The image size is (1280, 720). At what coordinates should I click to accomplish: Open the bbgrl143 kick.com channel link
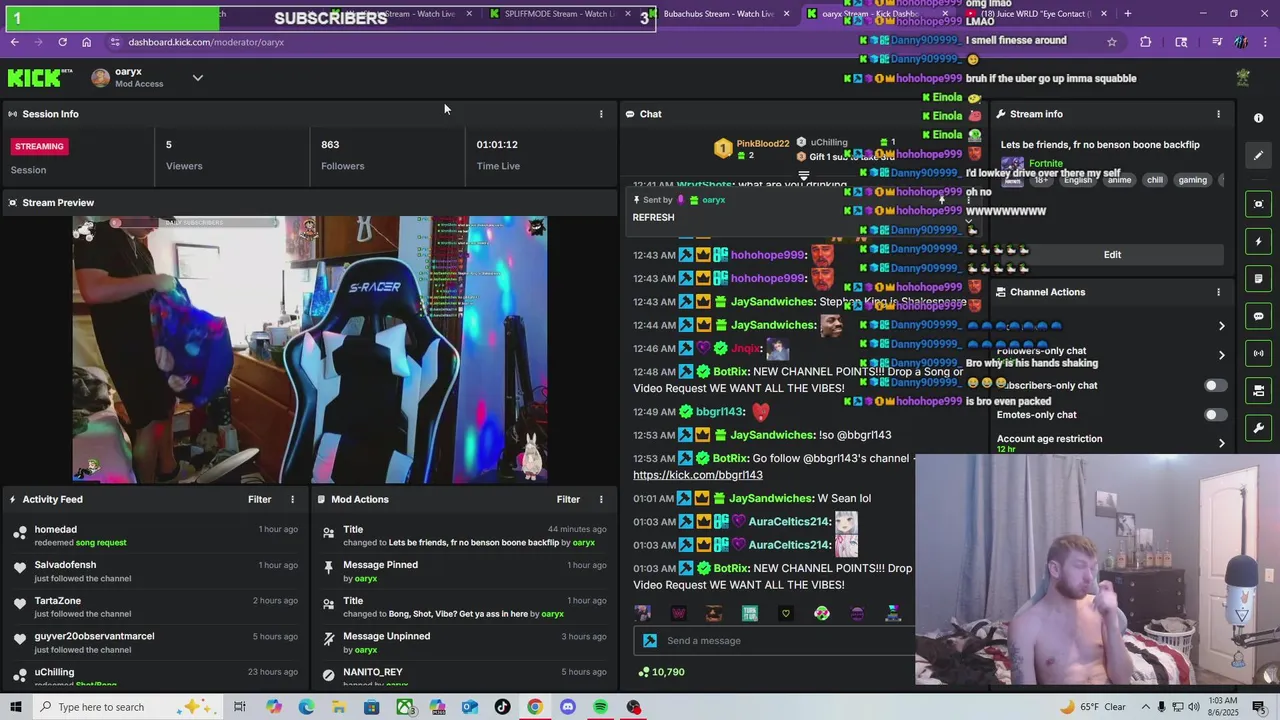(697, 475)
